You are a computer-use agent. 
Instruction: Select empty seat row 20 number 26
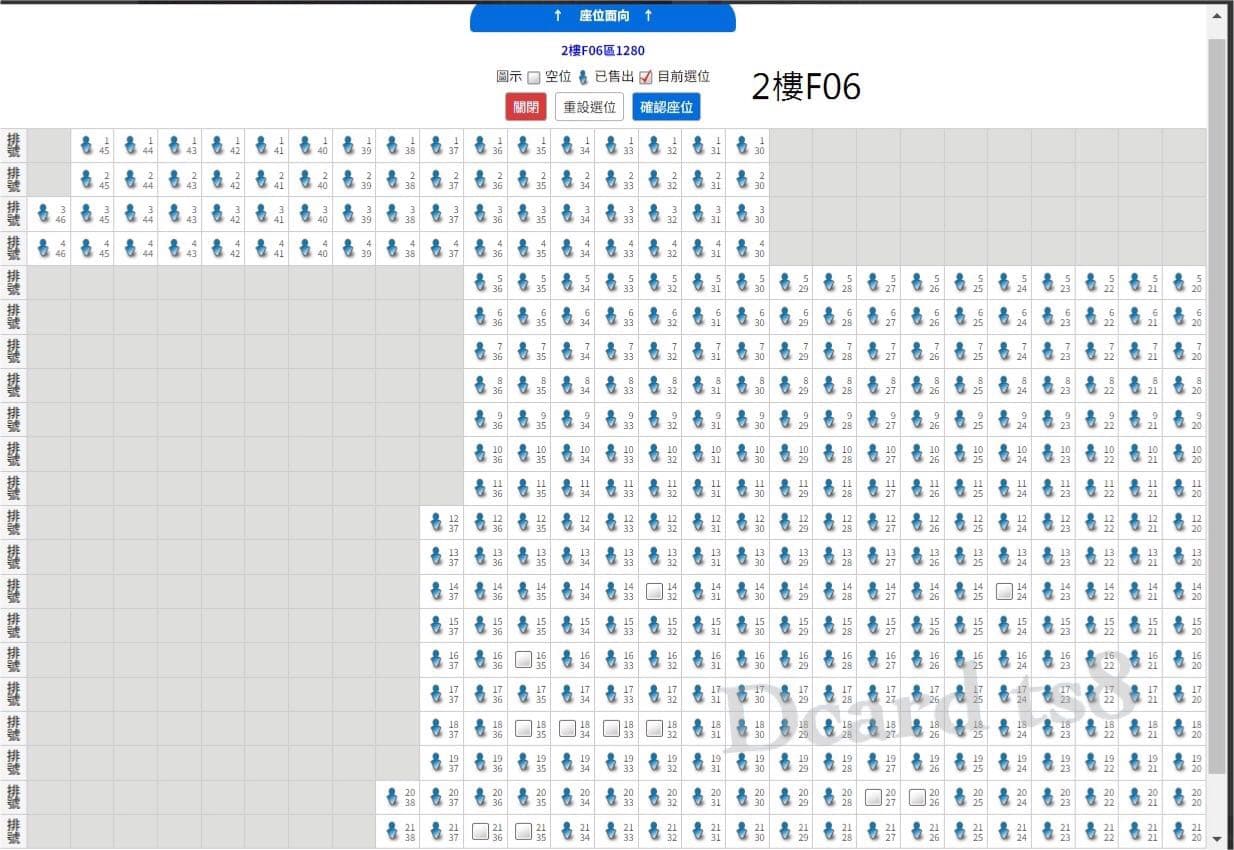(918, 797)
